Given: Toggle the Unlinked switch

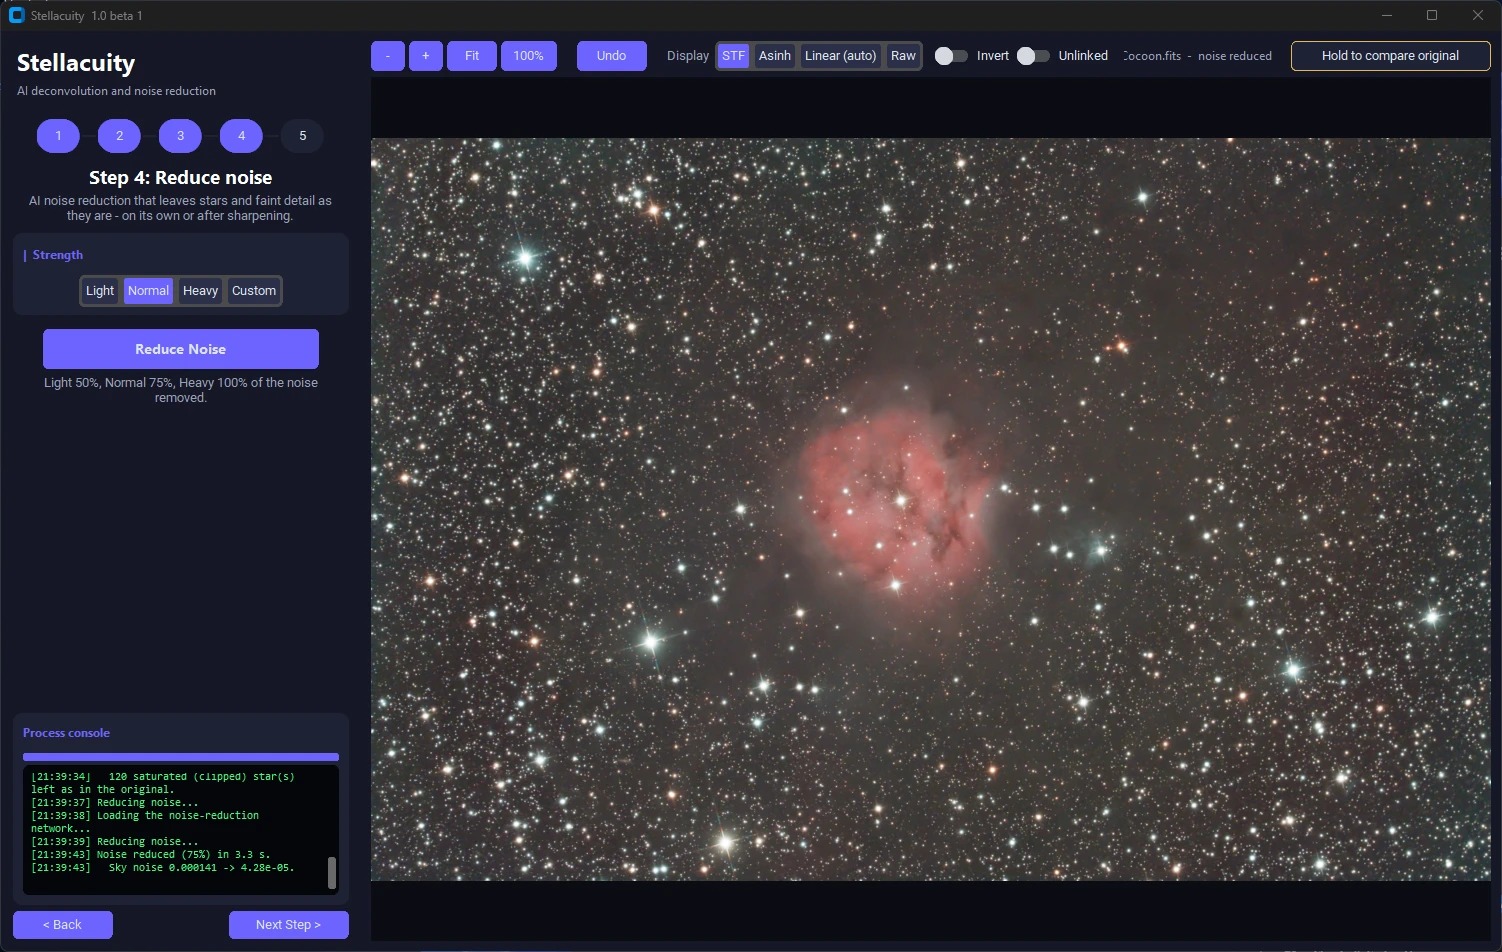Looking at the screenshot, I should coord(1033,56).
